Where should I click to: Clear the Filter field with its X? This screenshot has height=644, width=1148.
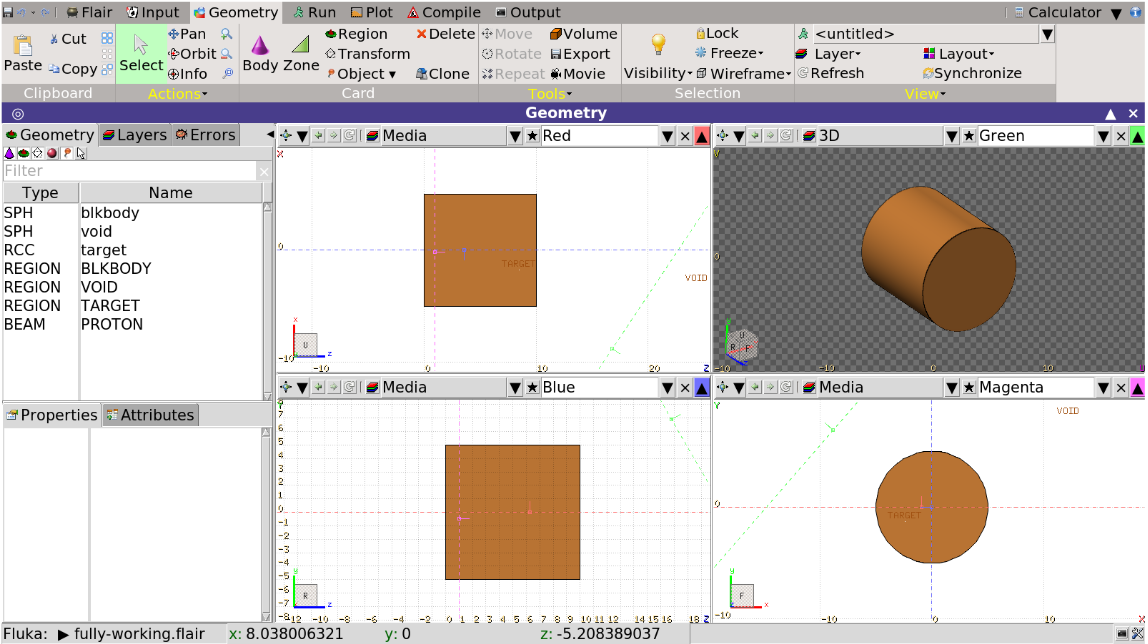tap(264, 171)
